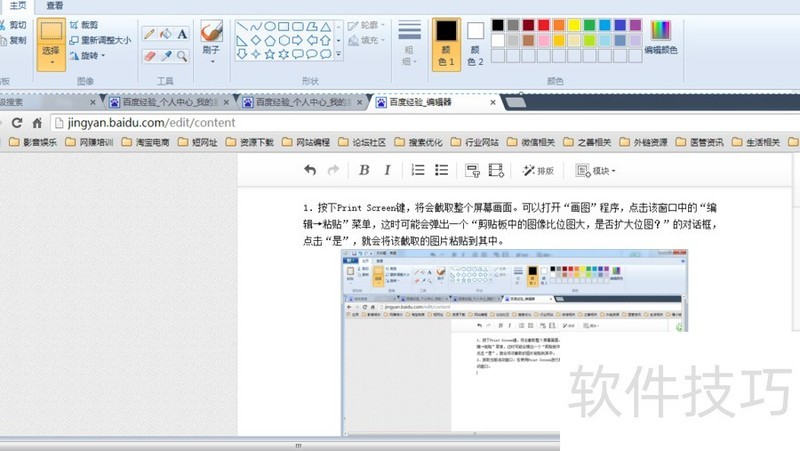Switch to the 百度经验_编辑器 browser tab
Screen dimensions: 800x451
coord(420,102)
